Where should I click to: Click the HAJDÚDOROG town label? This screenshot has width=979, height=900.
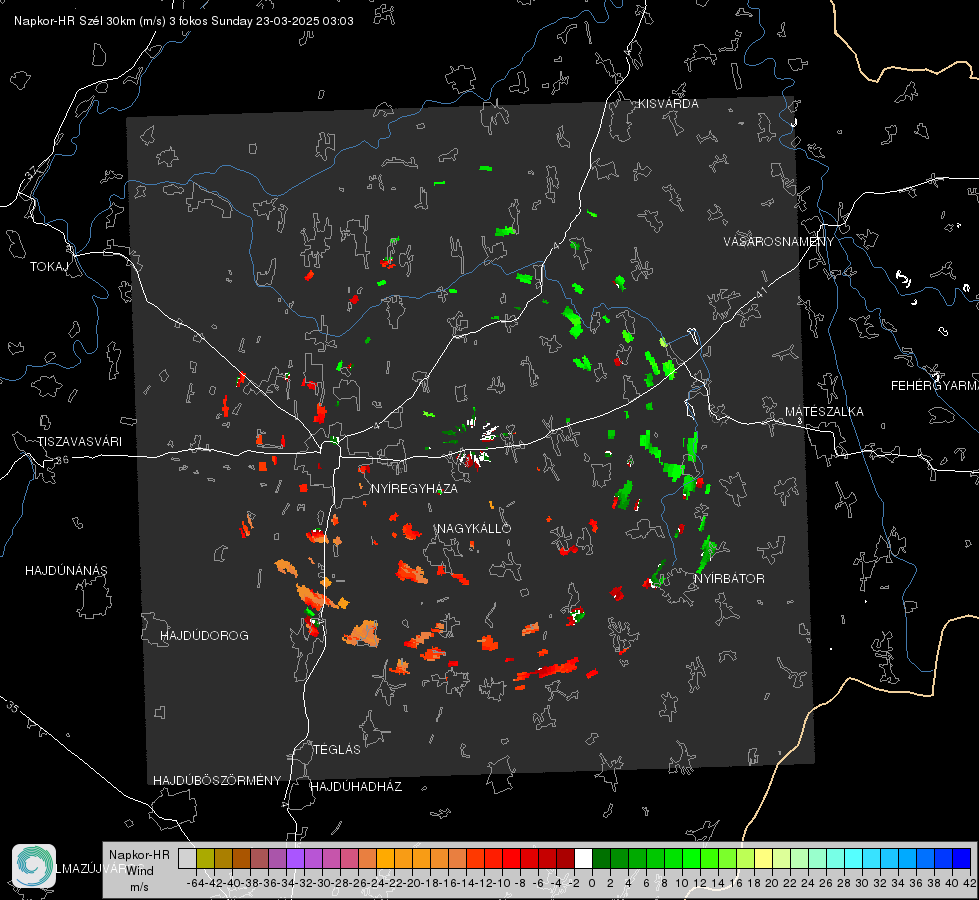coord(204,636)
